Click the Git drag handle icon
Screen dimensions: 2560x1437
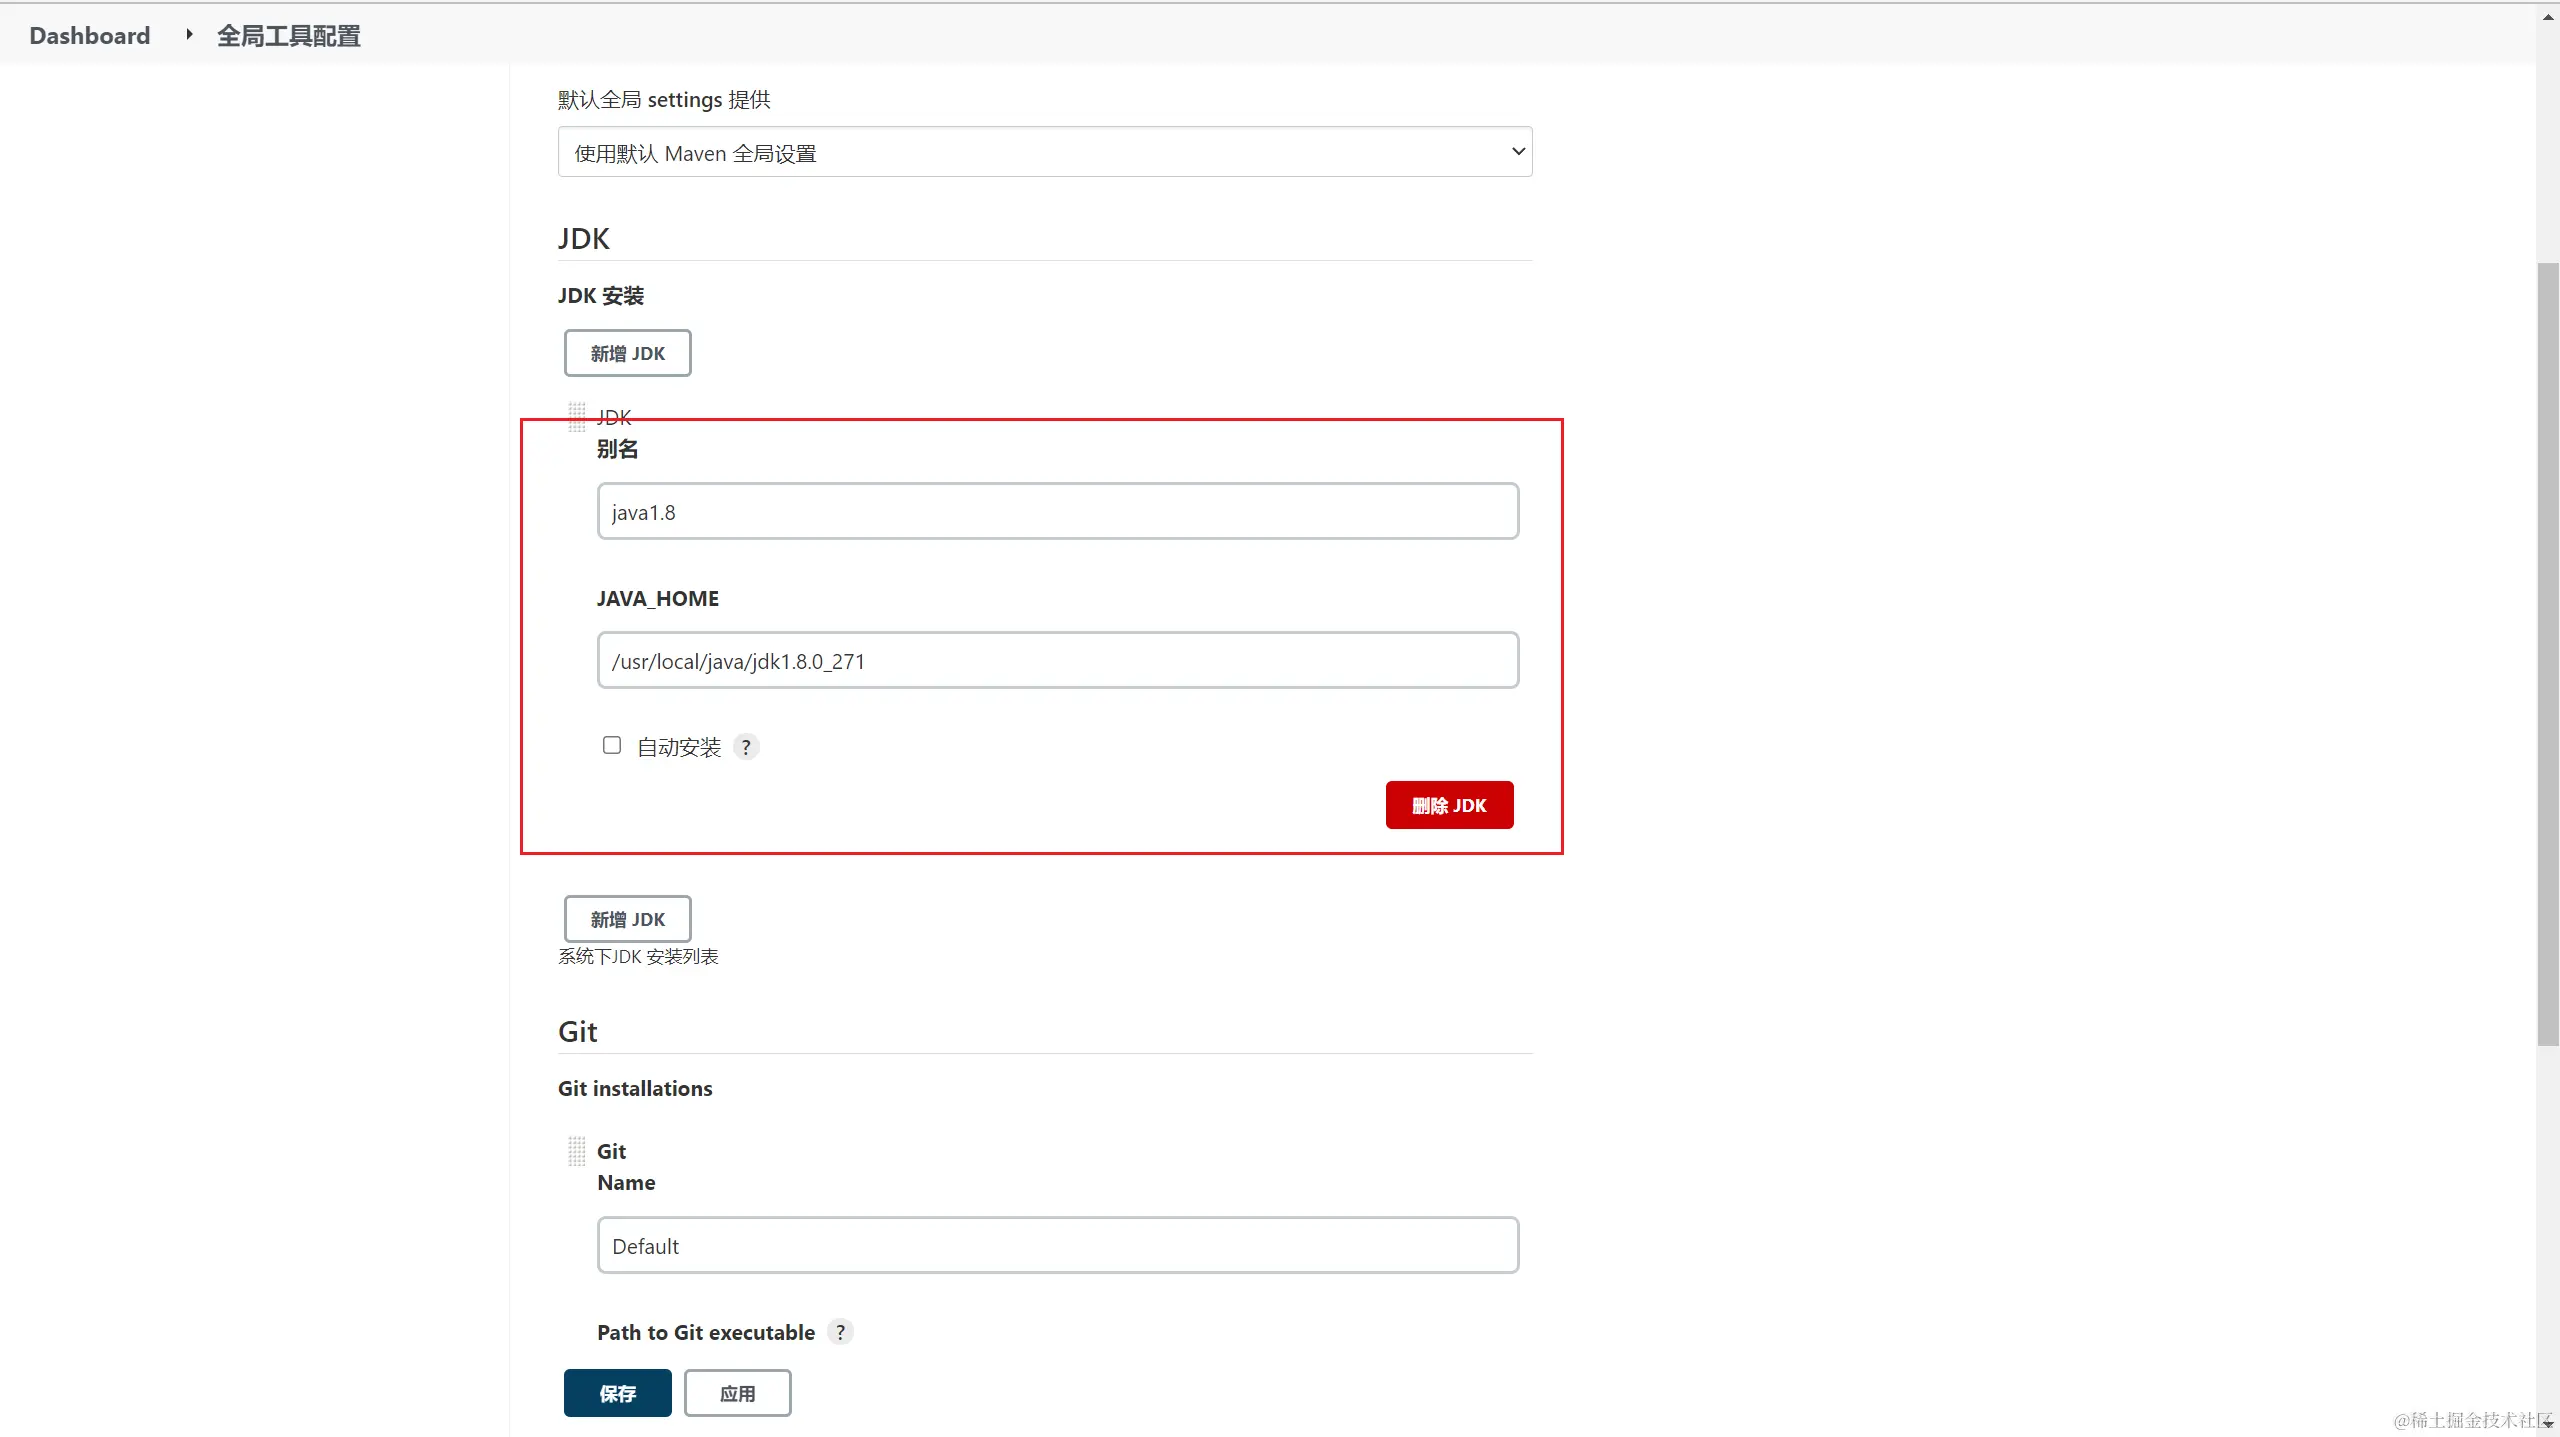tap(576, 1151)
